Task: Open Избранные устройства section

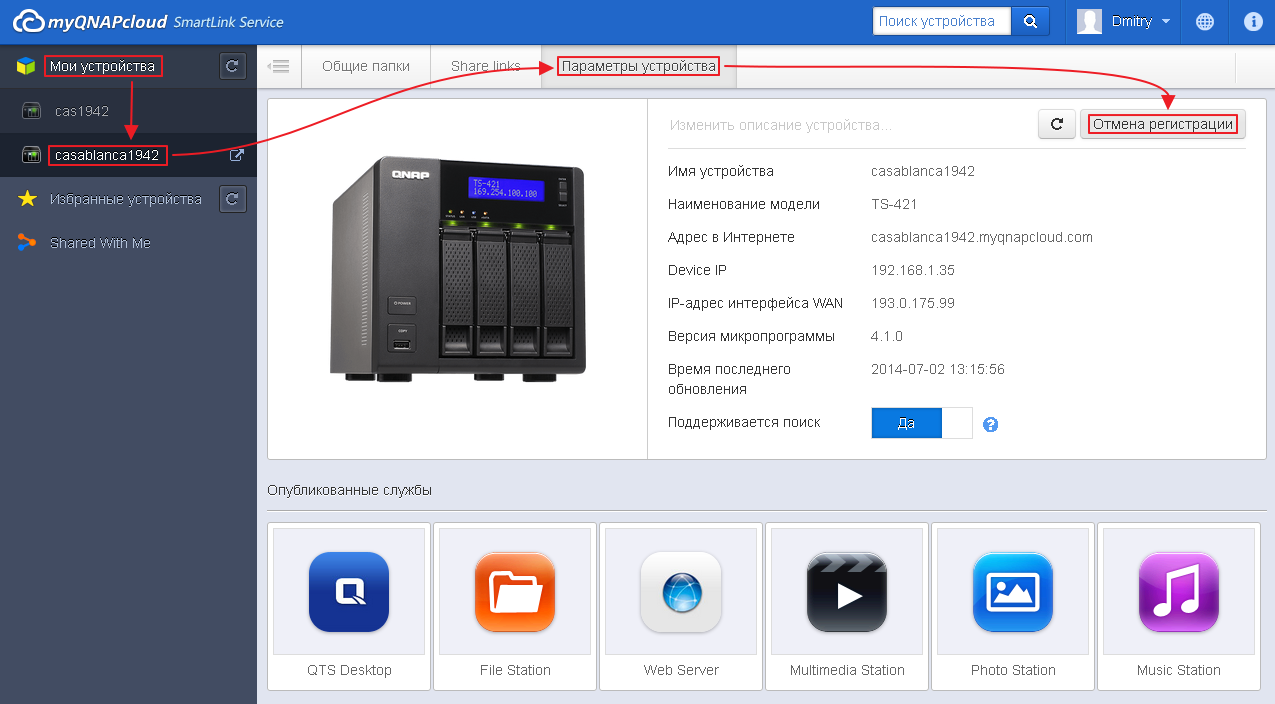Action: tap(126, 199)
